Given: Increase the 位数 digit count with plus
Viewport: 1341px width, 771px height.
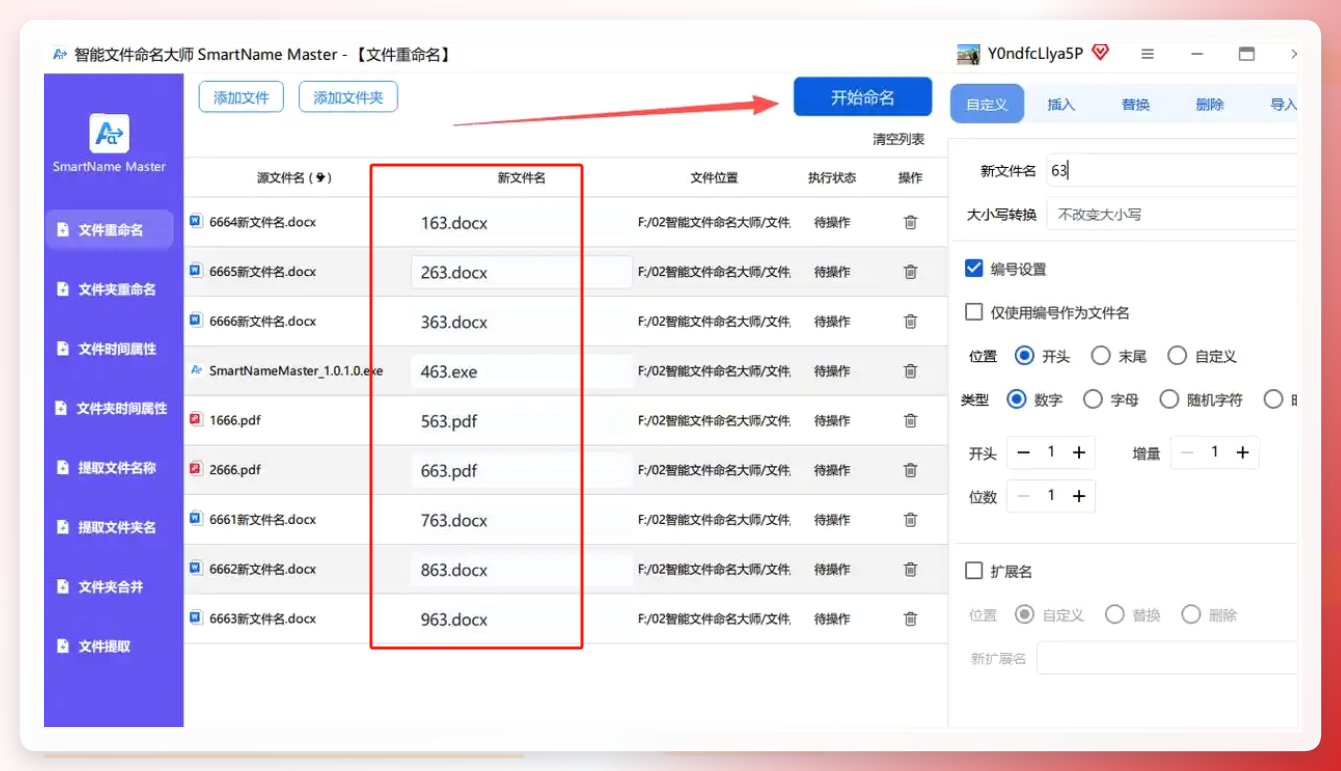Looking at the screenshot, I should 1079,496.
